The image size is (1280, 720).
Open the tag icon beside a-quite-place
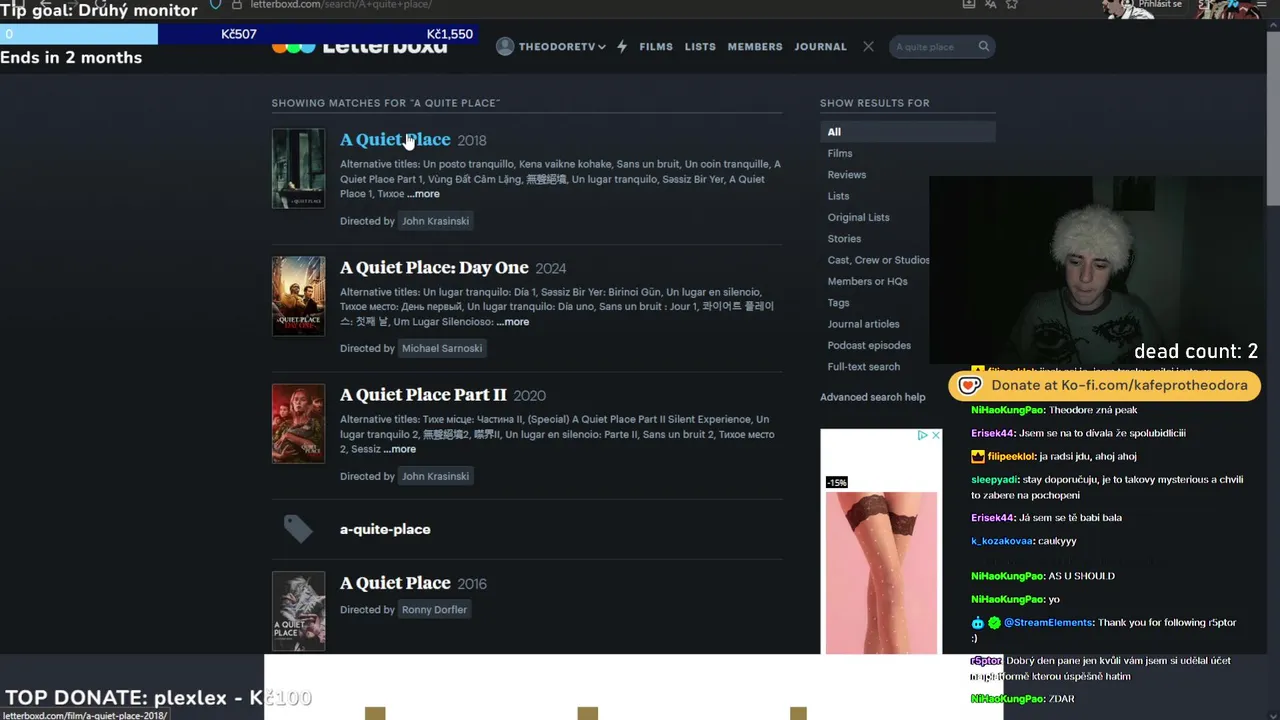point(298,529)
